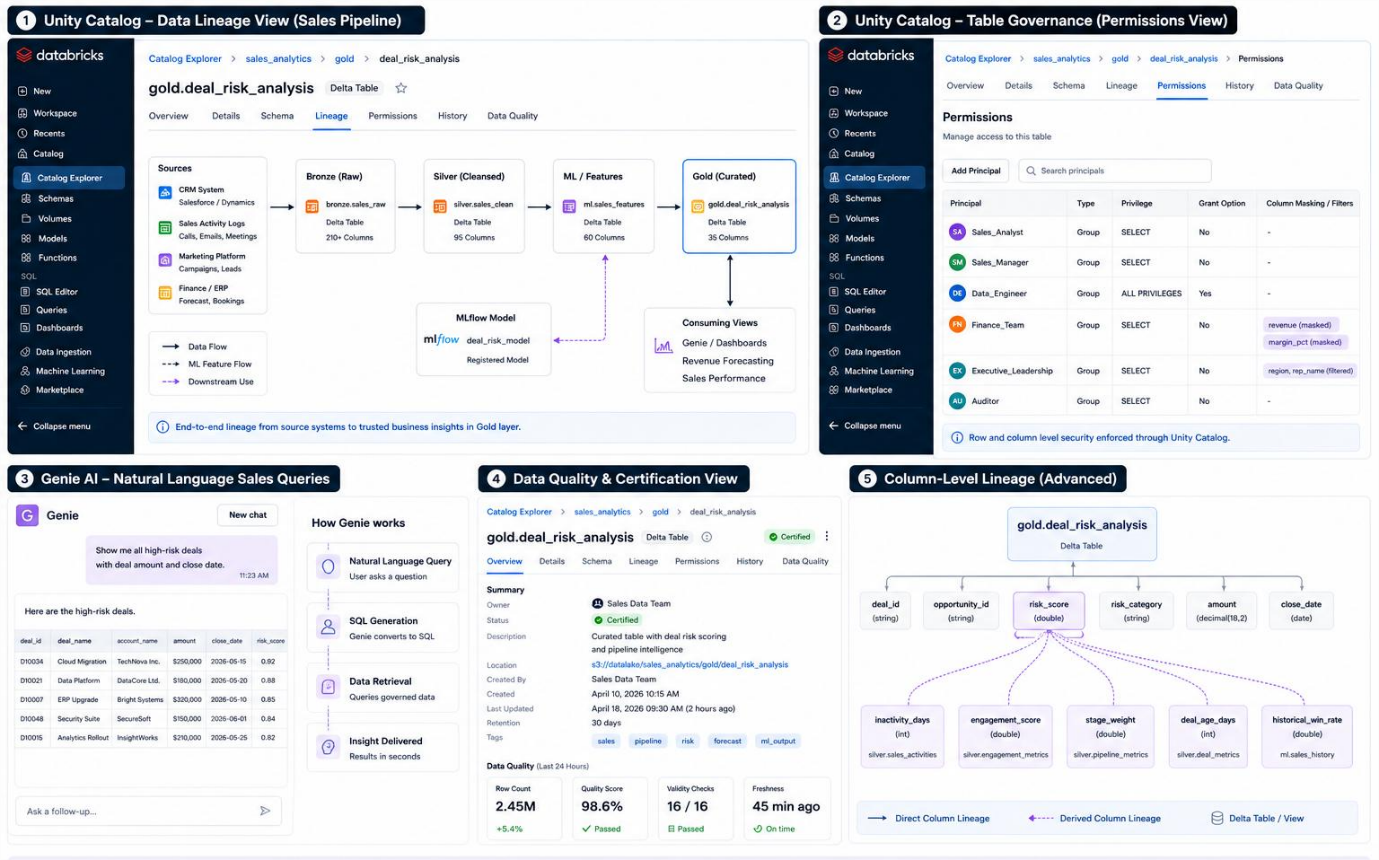
Task: Open the three-dot menu beside Certified badge
Action: click(x=827, y=537)
